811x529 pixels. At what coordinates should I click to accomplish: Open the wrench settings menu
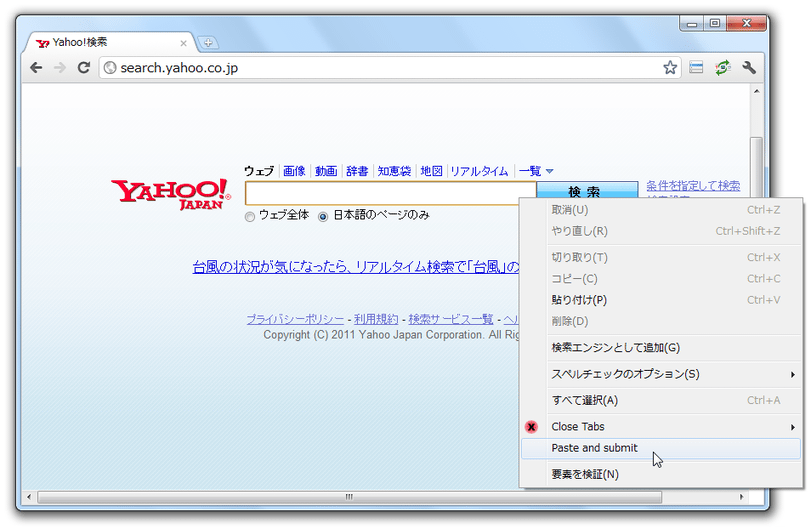pos(748,67)
